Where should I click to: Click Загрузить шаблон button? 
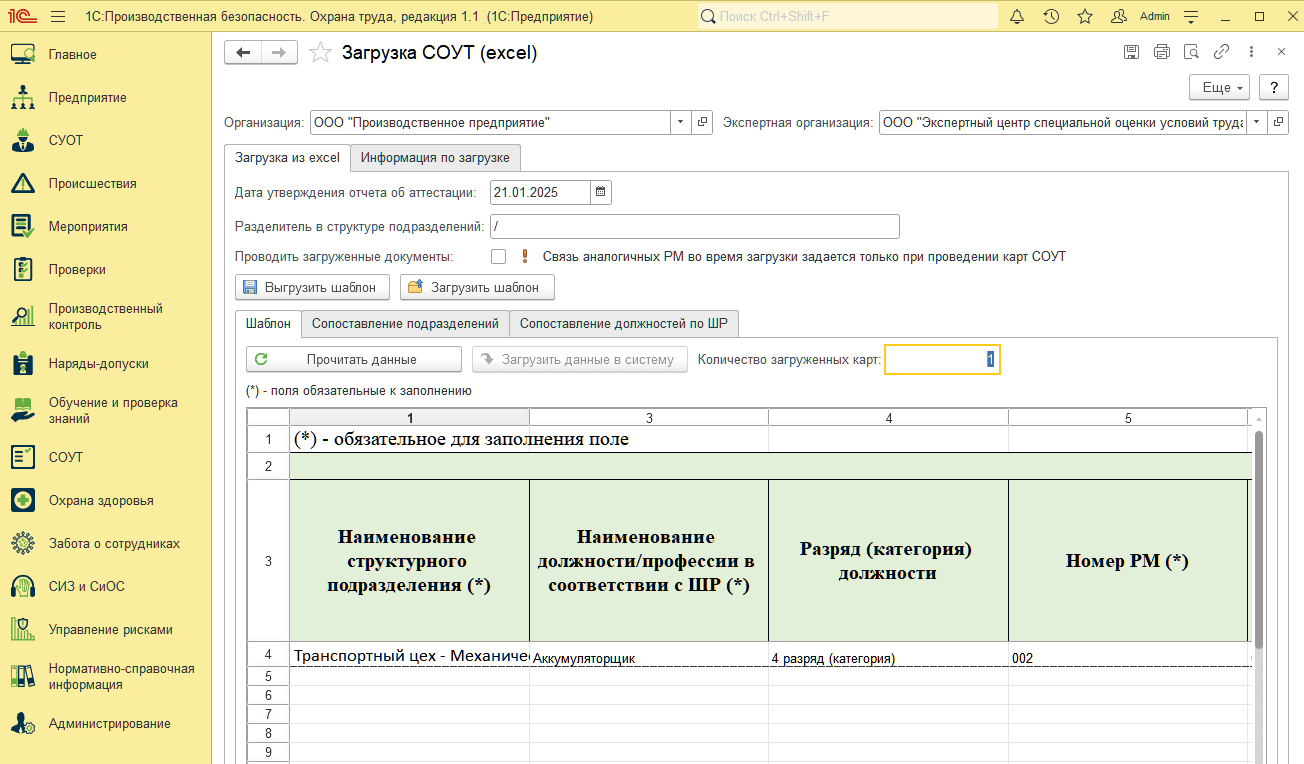coord(477,287)
